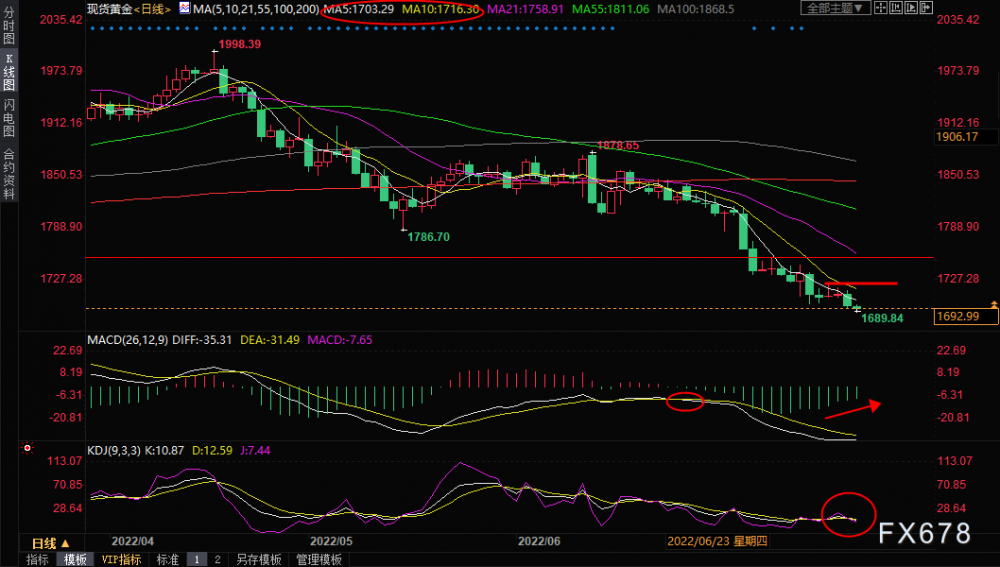Open the VIP指标 tab
This screenshot has height=567, width=1000.
[121, 559]
